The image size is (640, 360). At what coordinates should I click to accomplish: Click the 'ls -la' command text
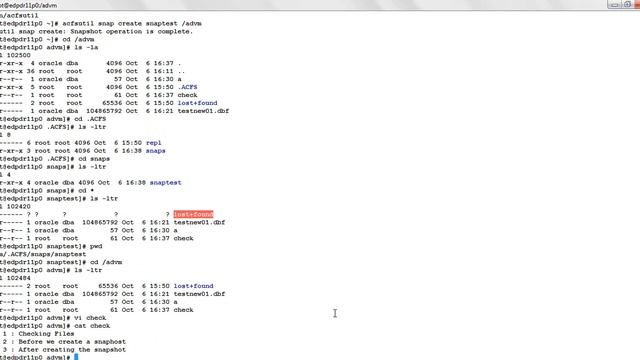click(86, 47)
